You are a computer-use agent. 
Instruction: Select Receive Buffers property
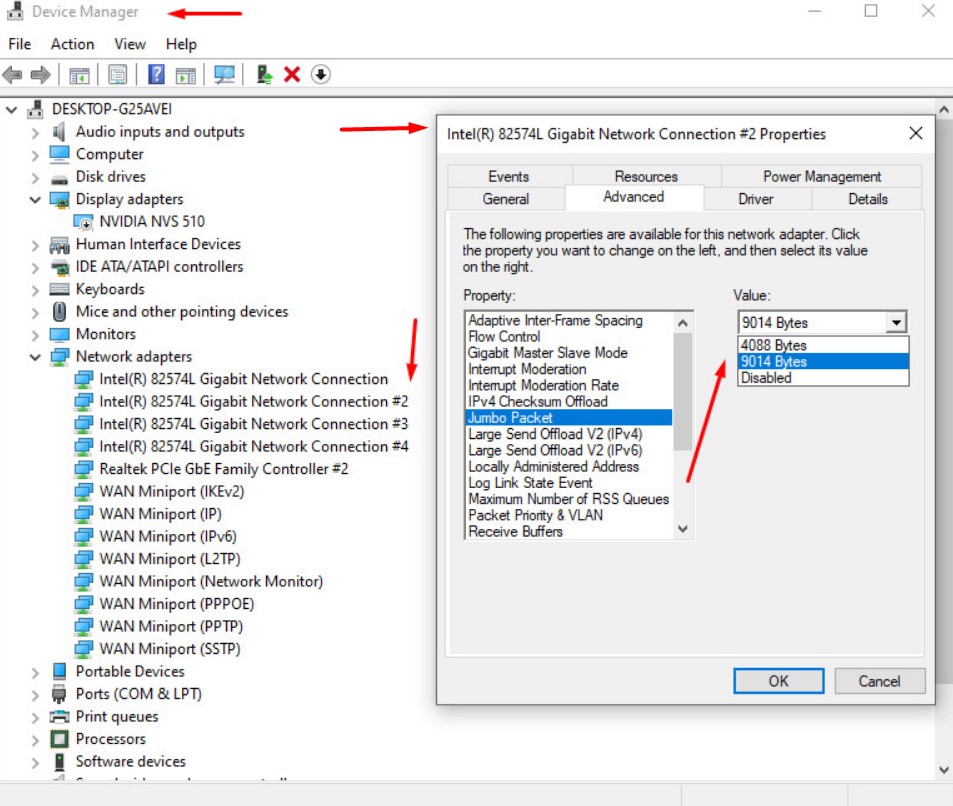point(568,531)
